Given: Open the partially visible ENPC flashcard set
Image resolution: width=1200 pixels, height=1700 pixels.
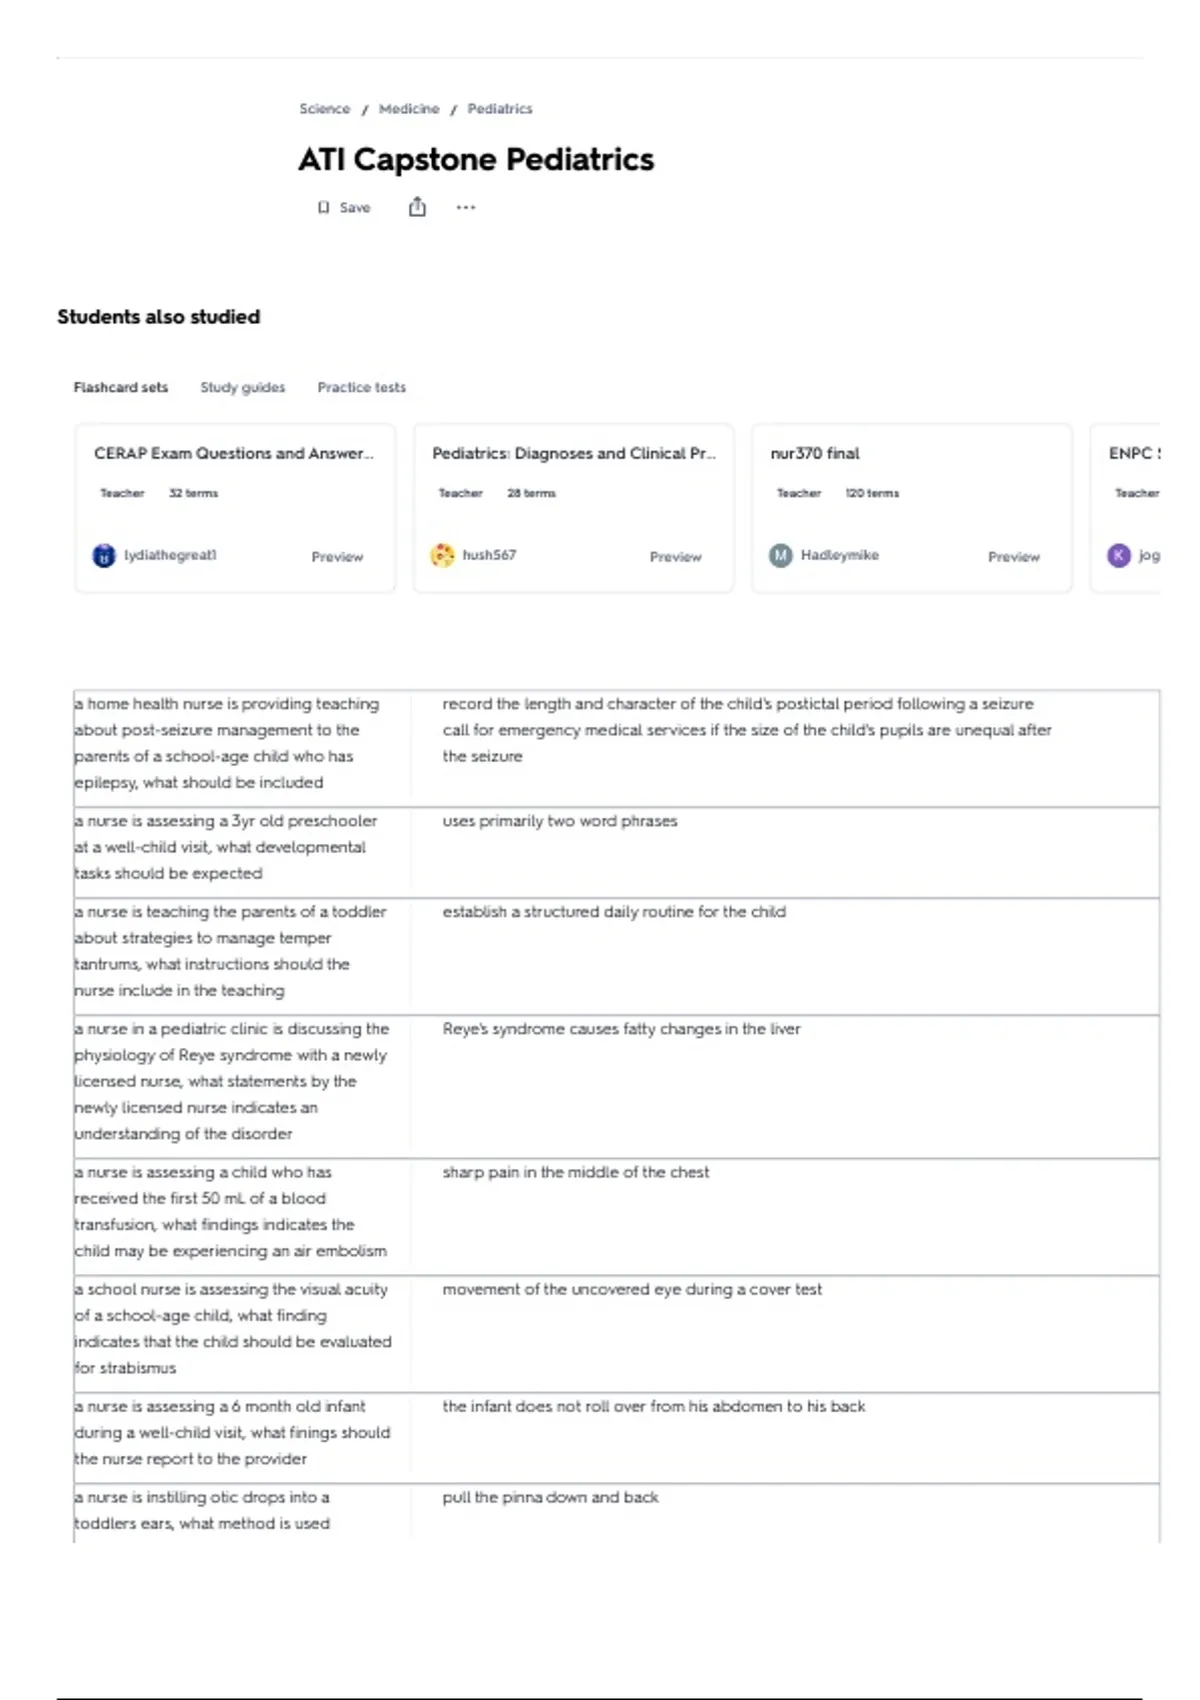Looking at the screenshot, I should (1126, 508).
